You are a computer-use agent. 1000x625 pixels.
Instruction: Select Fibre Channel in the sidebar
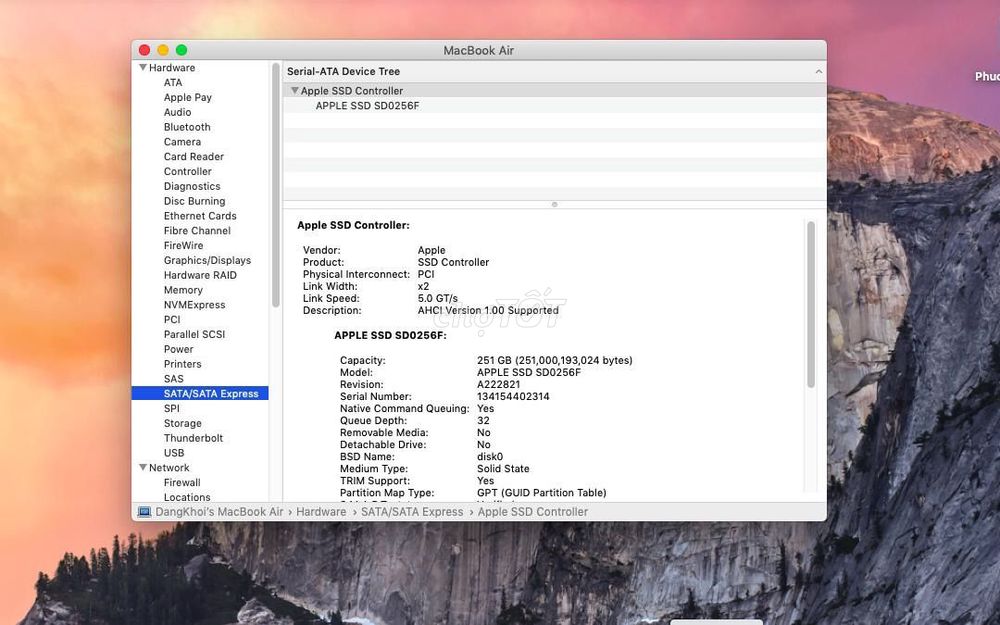point(197,230)
